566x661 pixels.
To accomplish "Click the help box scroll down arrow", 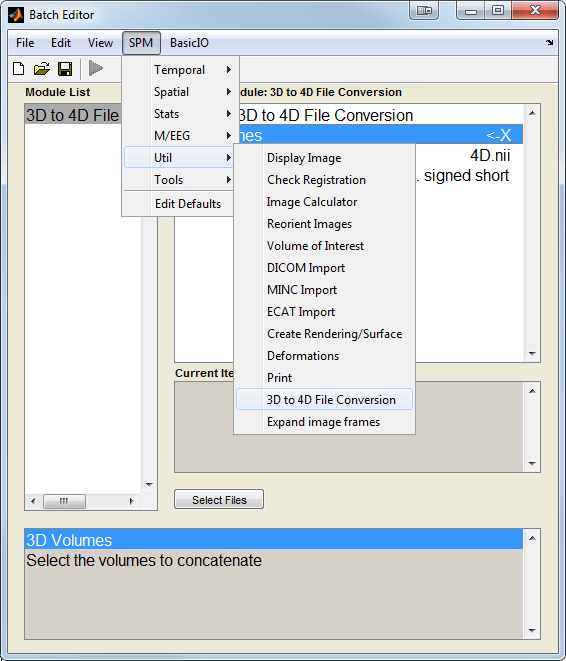I will (532, 631).
